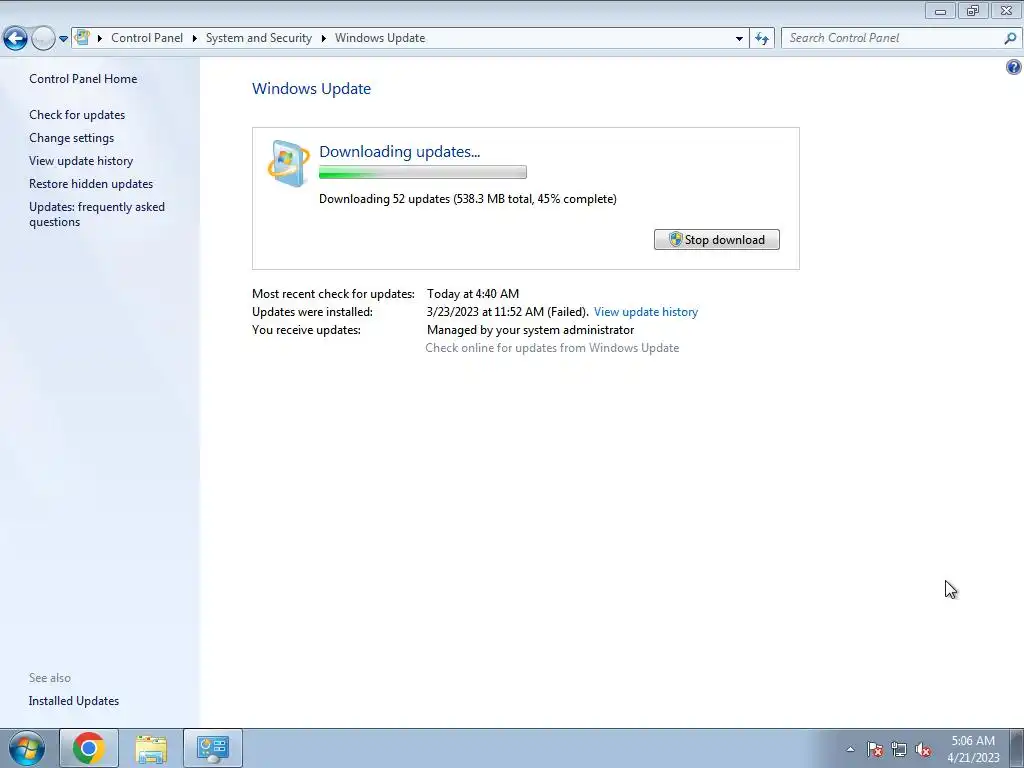Expand the arrow after Control Panel breadcrumb
Image resolution: width=1024 pixels, height=768 pixels.
195,38
